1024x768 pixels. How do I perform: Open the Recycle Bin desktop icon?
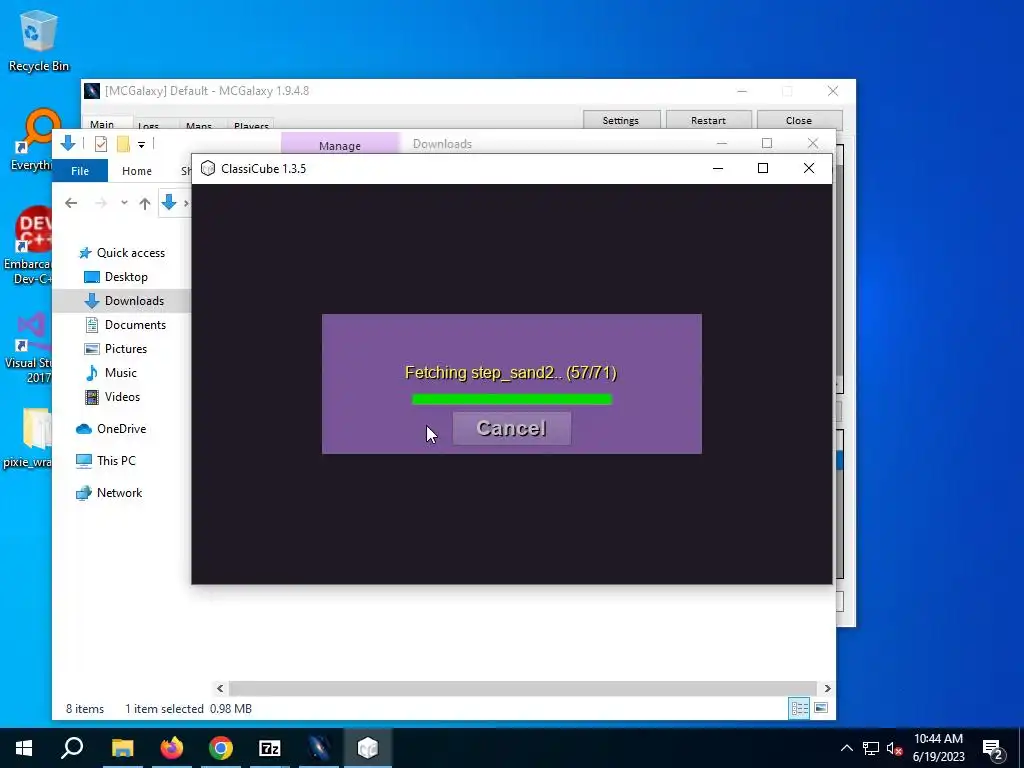[39, 40]
